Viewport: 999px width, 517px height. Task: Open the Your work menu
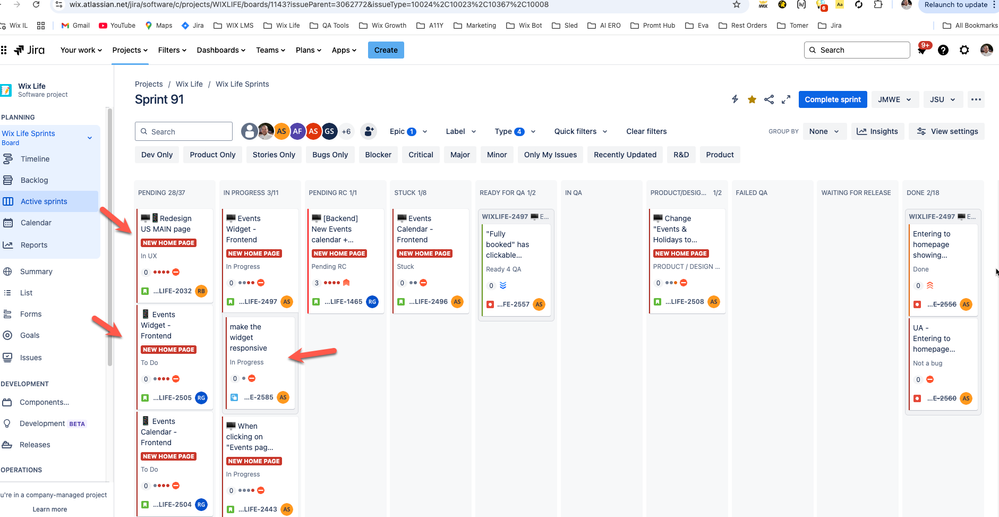coord(81,50)
